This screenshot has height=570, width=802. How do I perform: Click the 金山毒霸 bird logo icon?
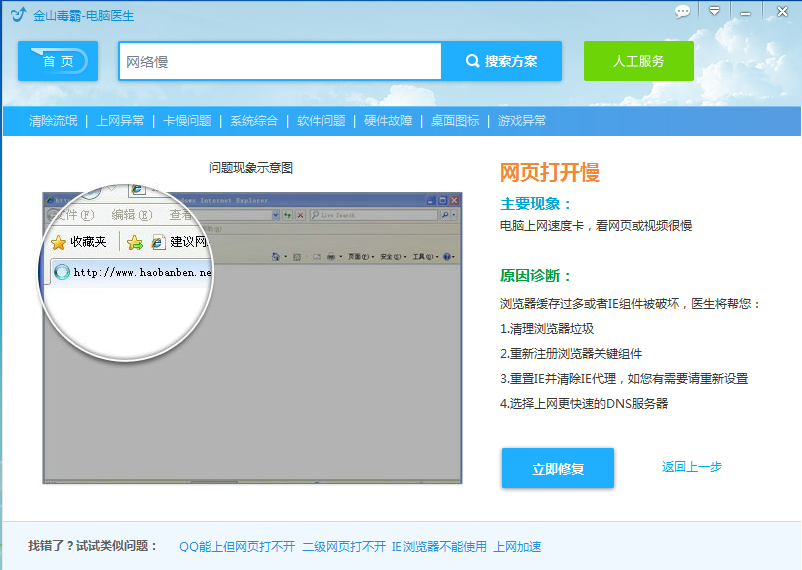pos(18,14)
